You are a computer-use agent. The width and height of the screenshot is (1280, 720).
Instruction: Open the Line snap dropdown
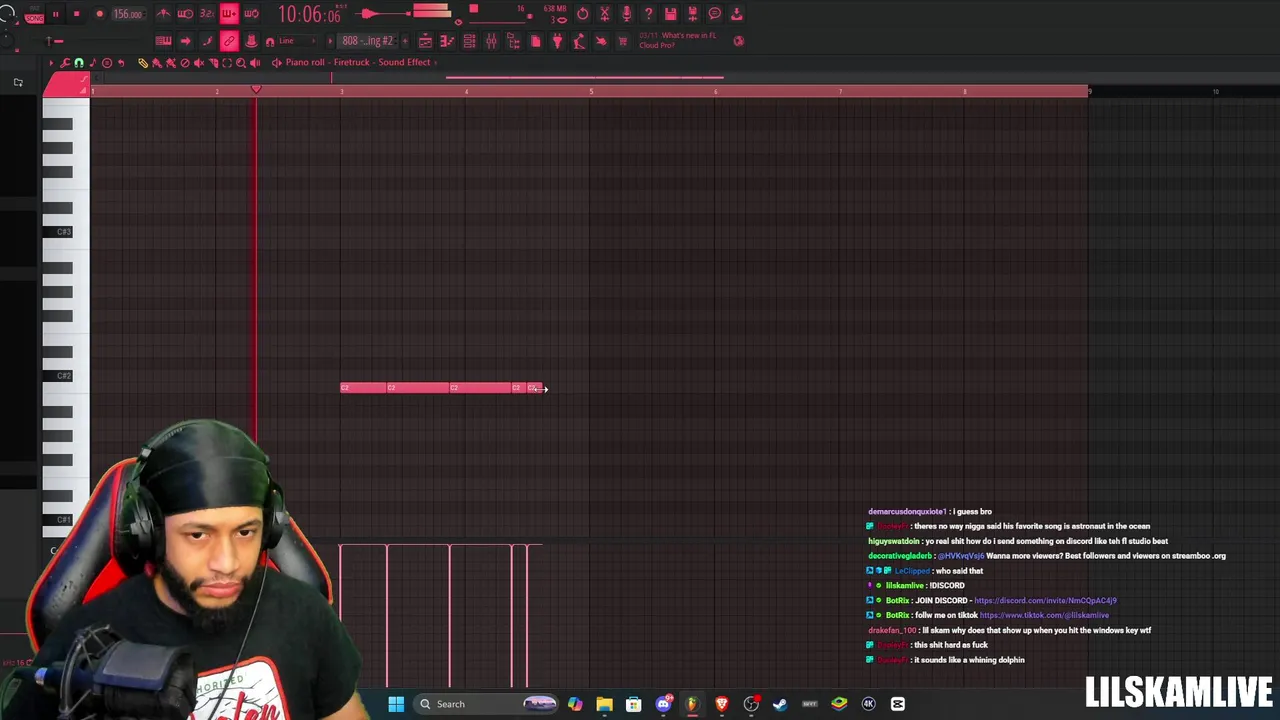[297, 41]
